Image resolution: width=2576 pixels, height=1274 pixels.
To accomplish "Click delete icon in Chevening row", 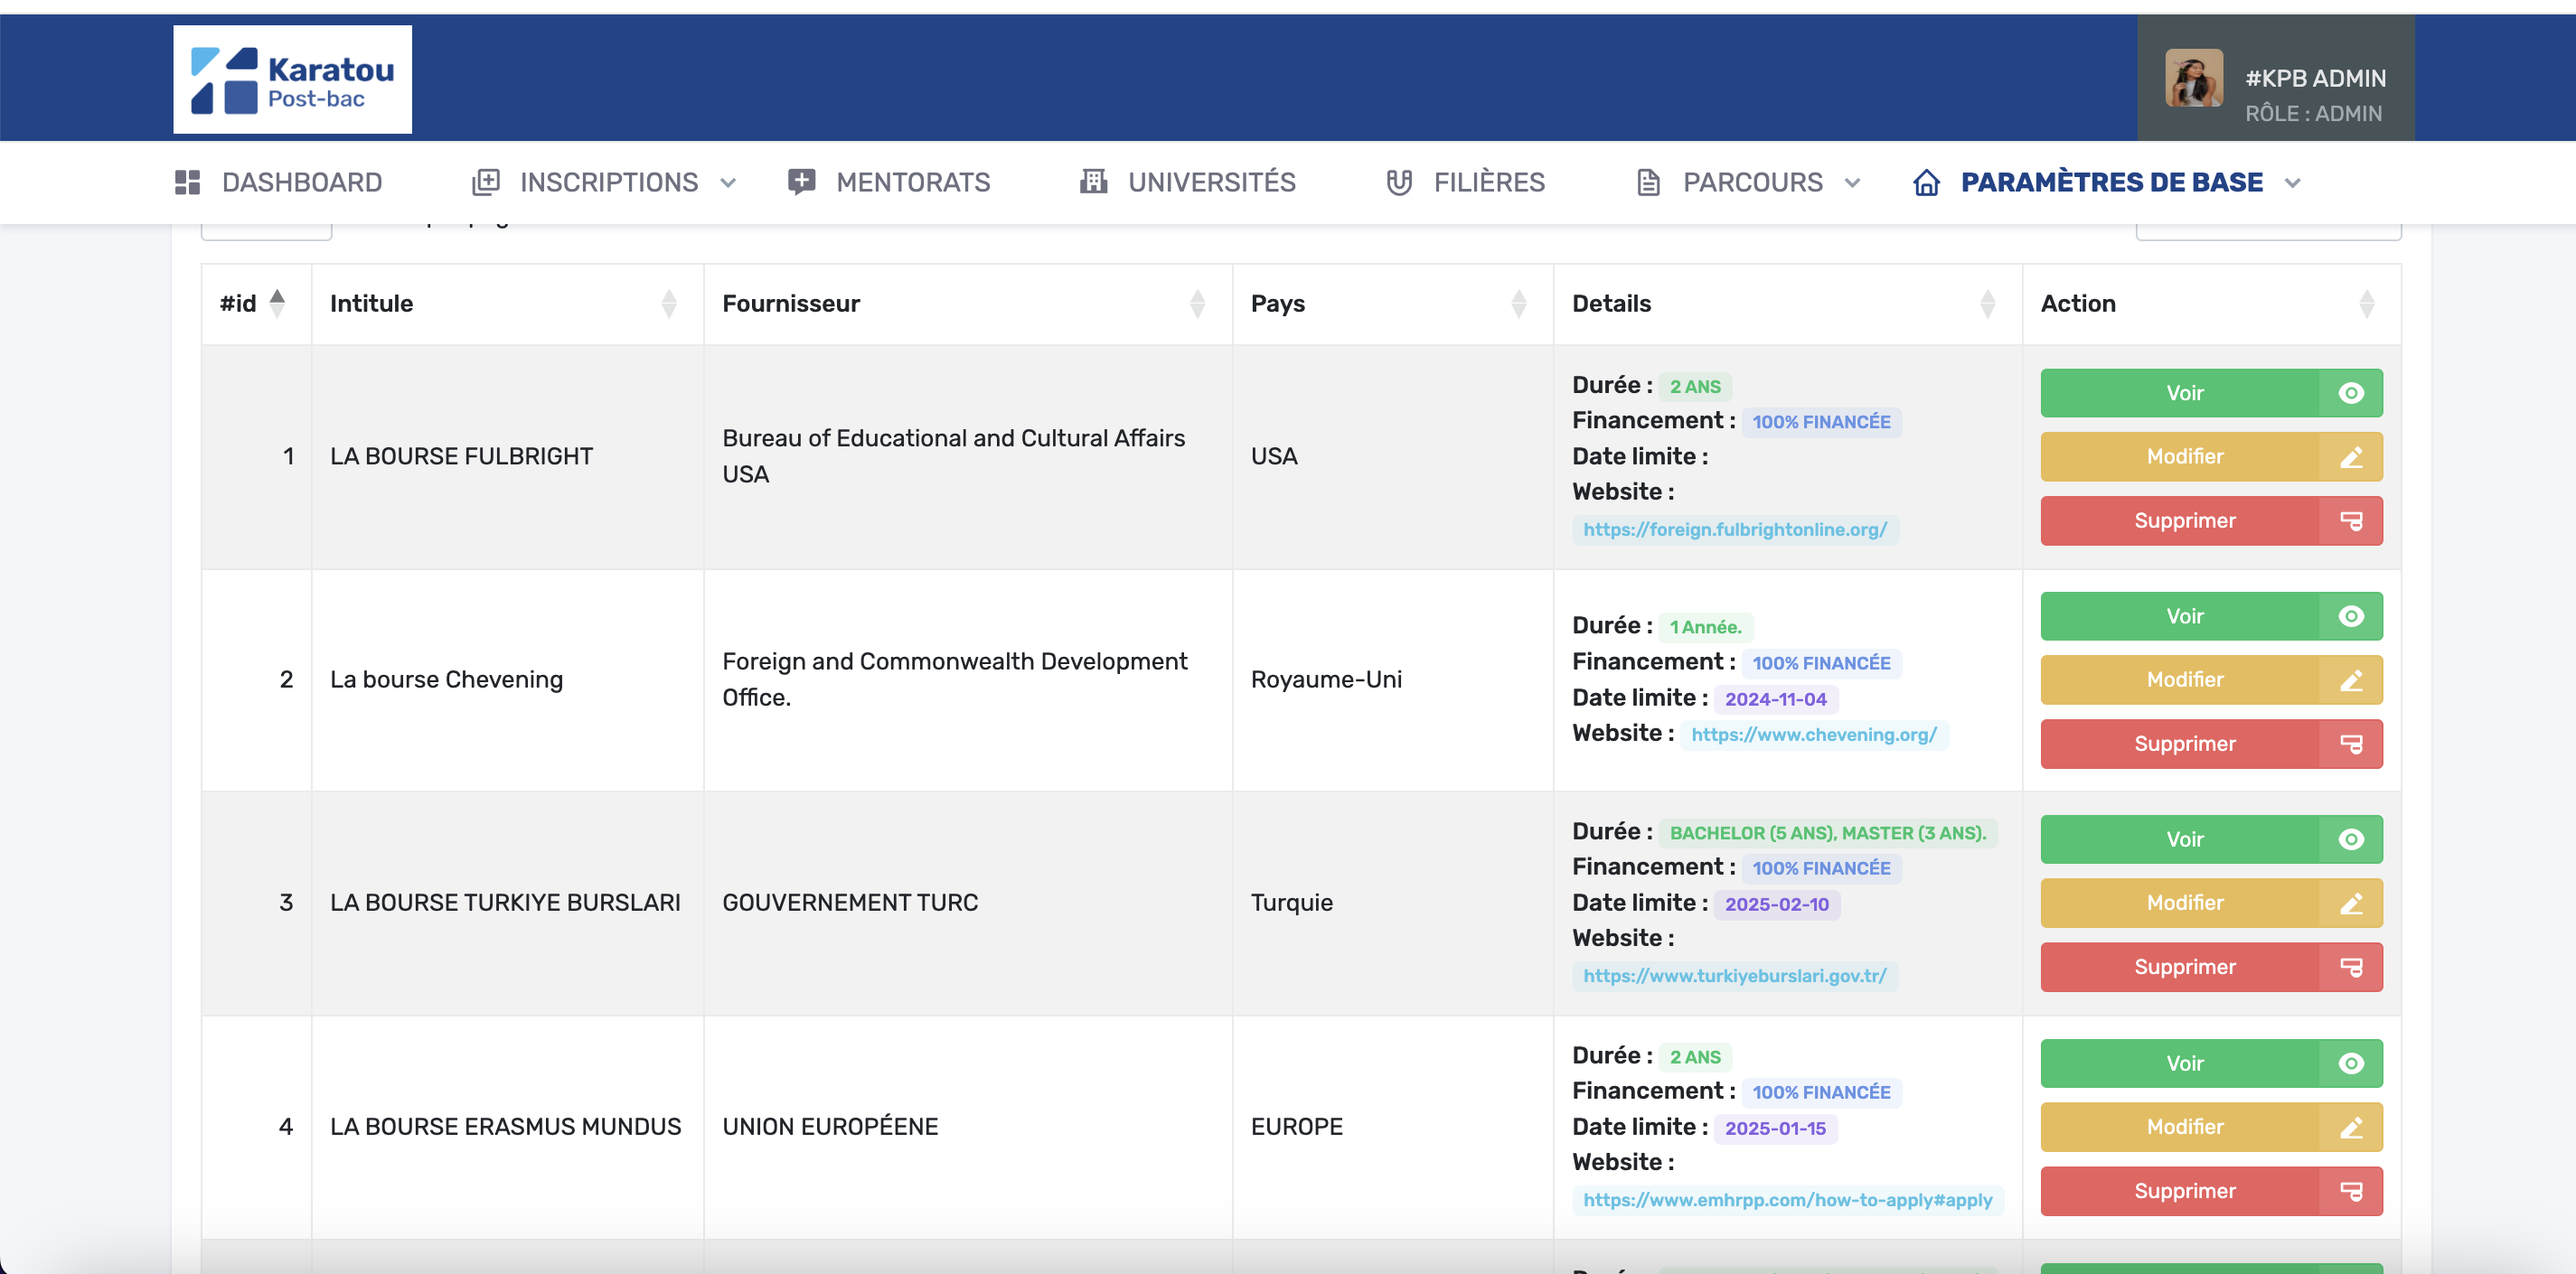I will coord(2351,744).
